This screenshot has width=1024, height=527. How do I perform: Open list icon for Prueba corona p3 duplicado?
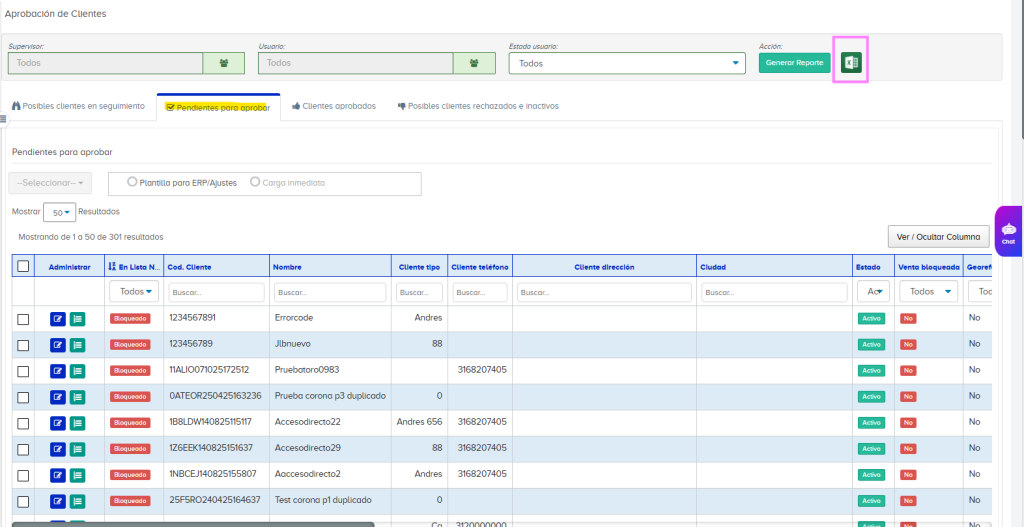[x=77, y=397]
